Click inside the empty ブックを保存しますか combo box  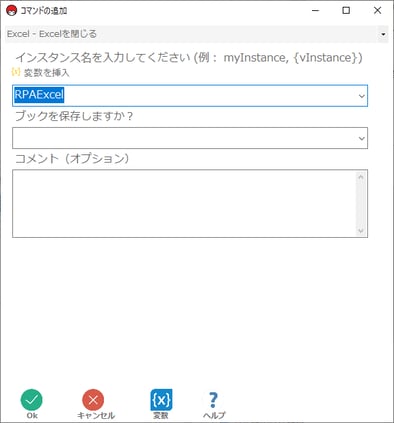click(x=190, y=138)
